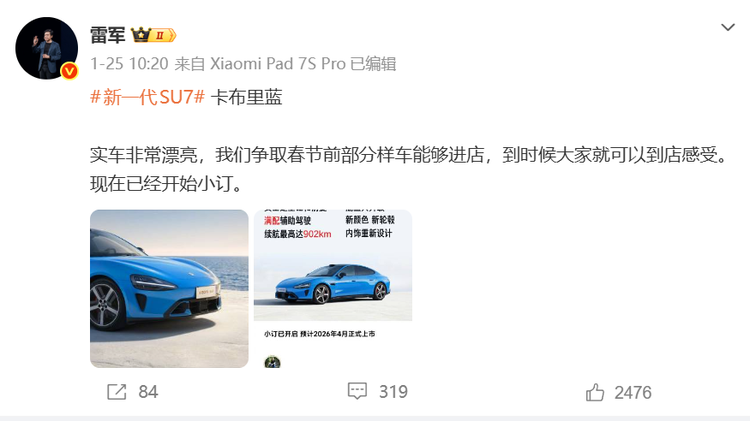The width and height of the screenshot is (750, 421).
Task: Click the 卡布里蓝 caption text
Action: click(246, 97)
